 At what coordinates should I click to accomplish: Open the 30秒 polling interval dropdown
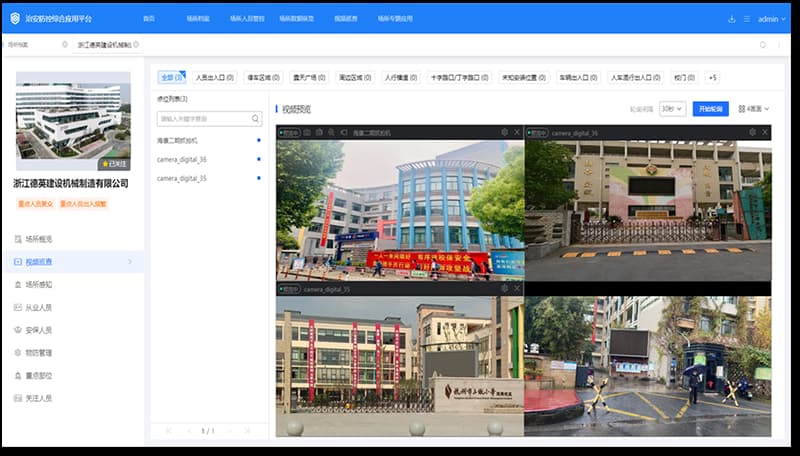click(x=672, y=109)
